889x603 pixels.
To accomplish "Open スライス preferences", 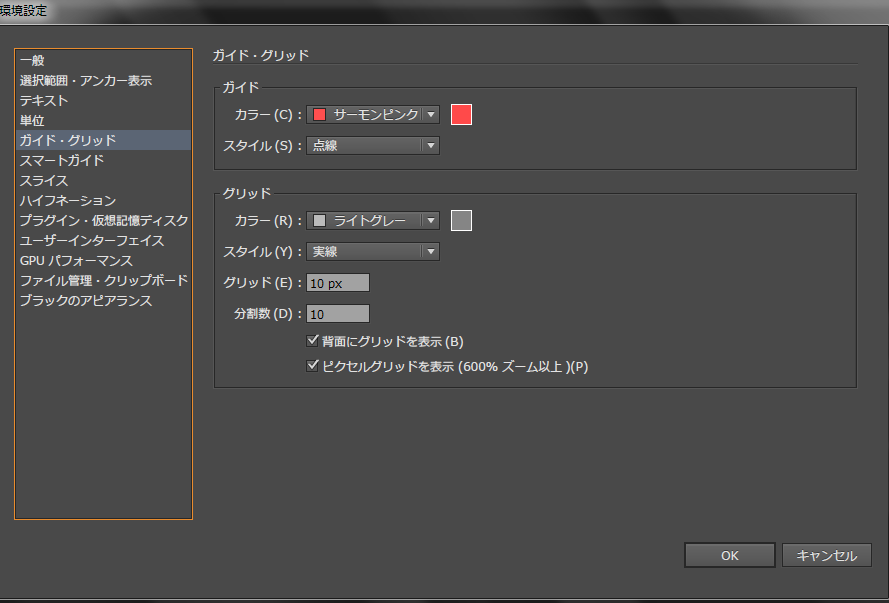I will pyautogui.click(x=103, y=180).
